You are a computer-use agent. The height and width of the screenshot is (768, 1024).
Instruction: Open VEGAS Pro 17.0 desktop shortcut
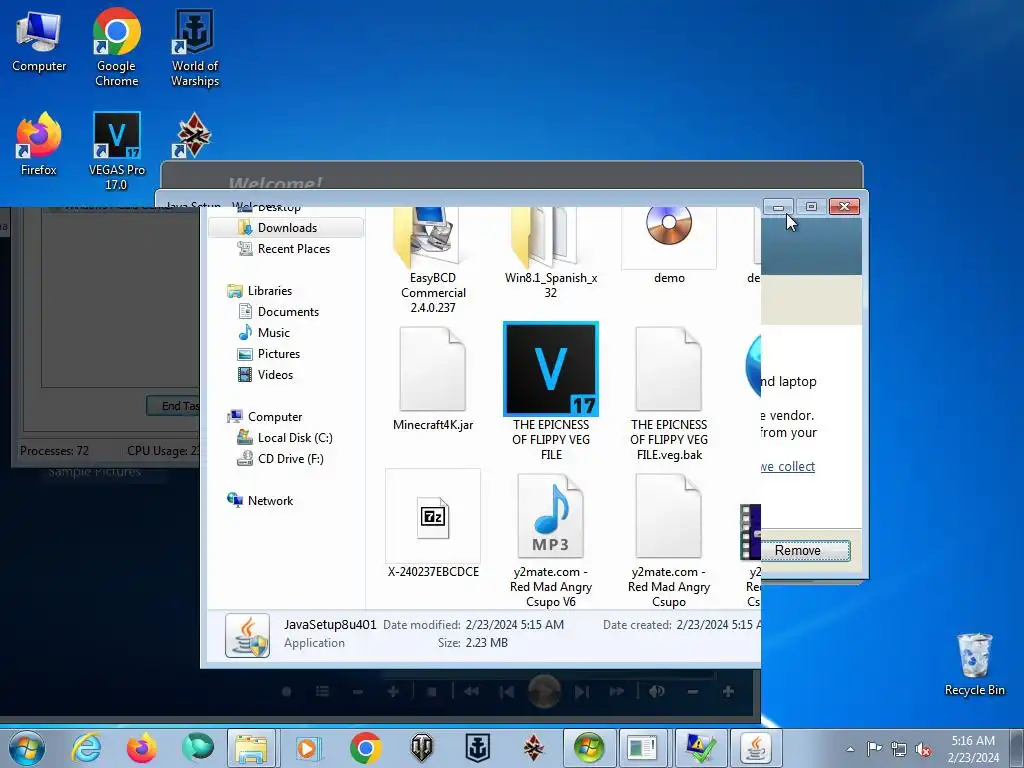tap(116, 150)
